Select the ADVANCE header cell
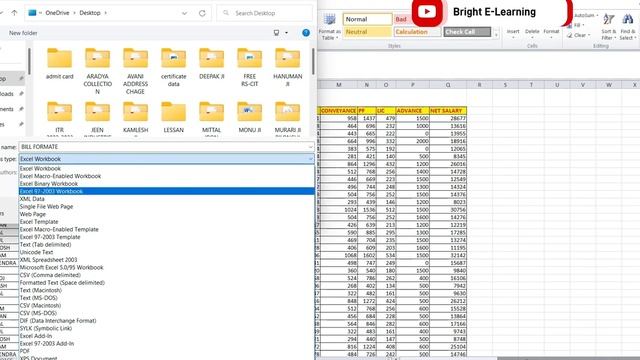 [412, 111]
